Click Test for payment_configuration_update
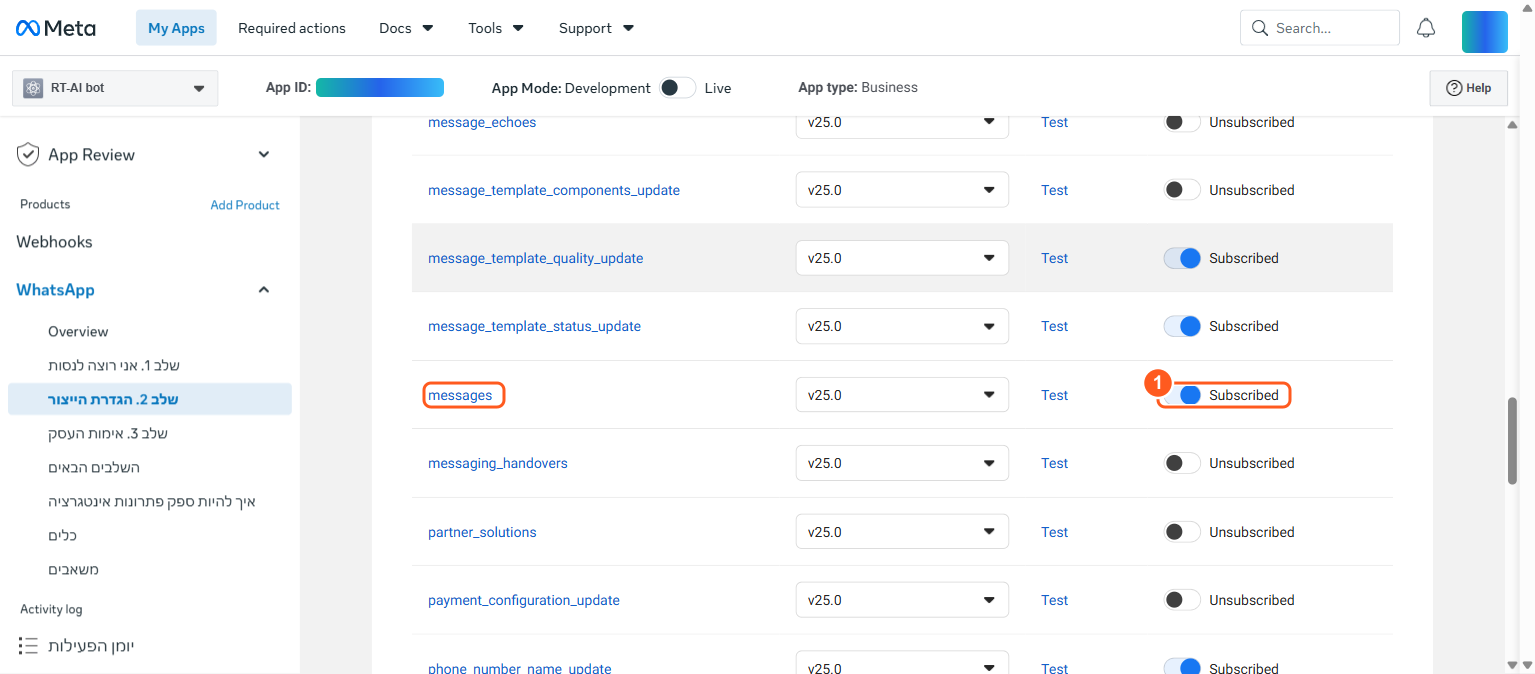Screen dimensions: 1535x674 (1054, 600)
